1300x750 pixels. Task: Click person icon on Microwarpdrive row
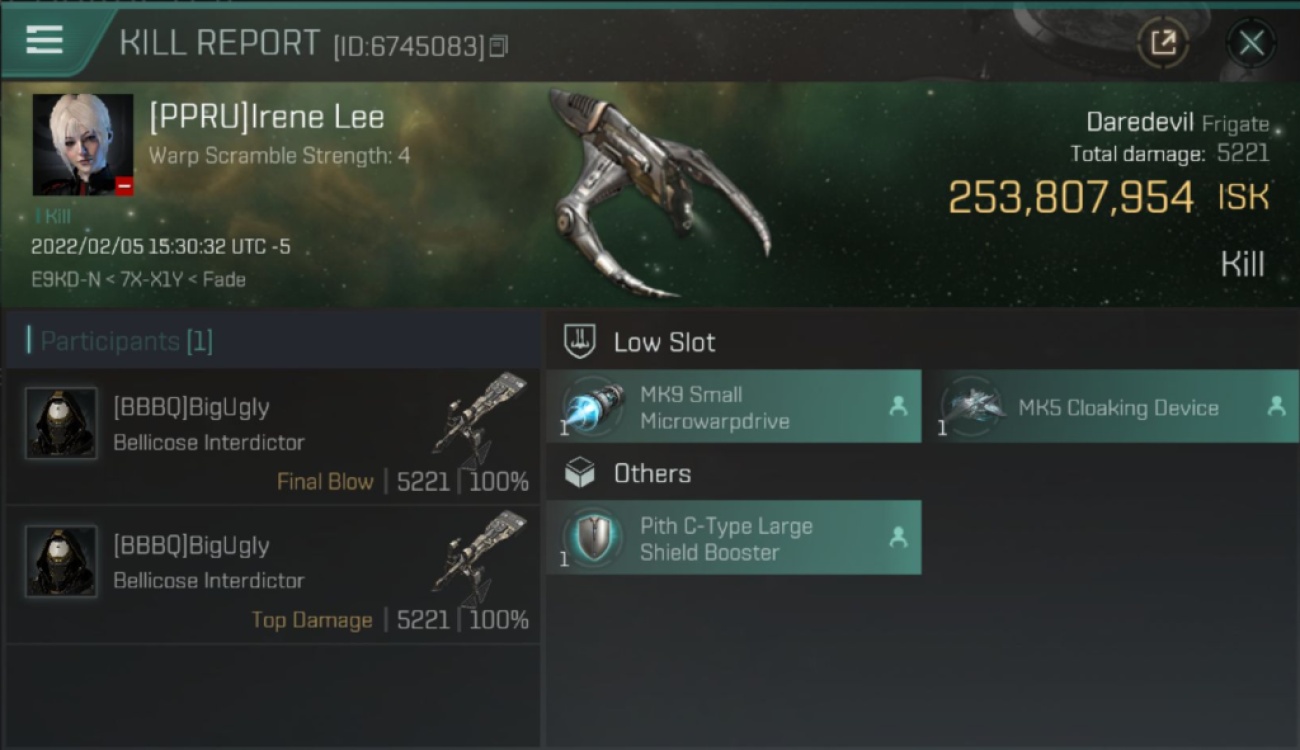[x=898, y=406]
